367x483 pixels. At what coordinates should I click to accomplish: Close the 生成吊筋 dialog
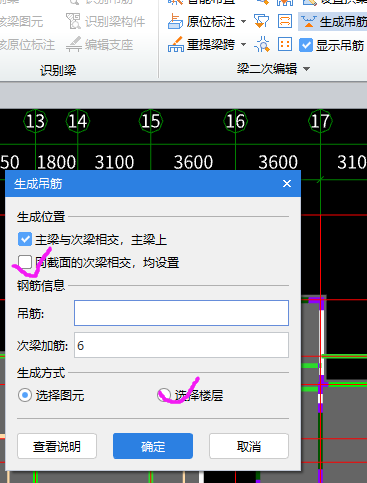click(x=287, y=184)
